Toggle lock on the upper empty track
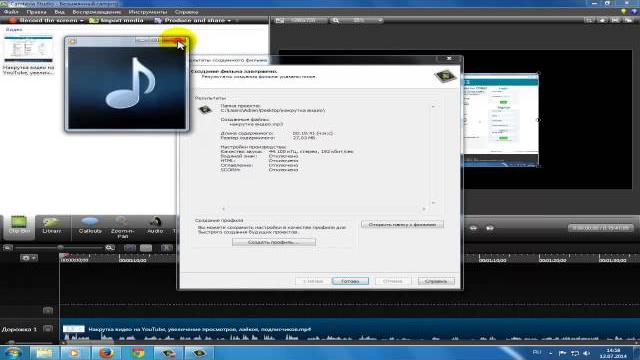 (48, 311)
